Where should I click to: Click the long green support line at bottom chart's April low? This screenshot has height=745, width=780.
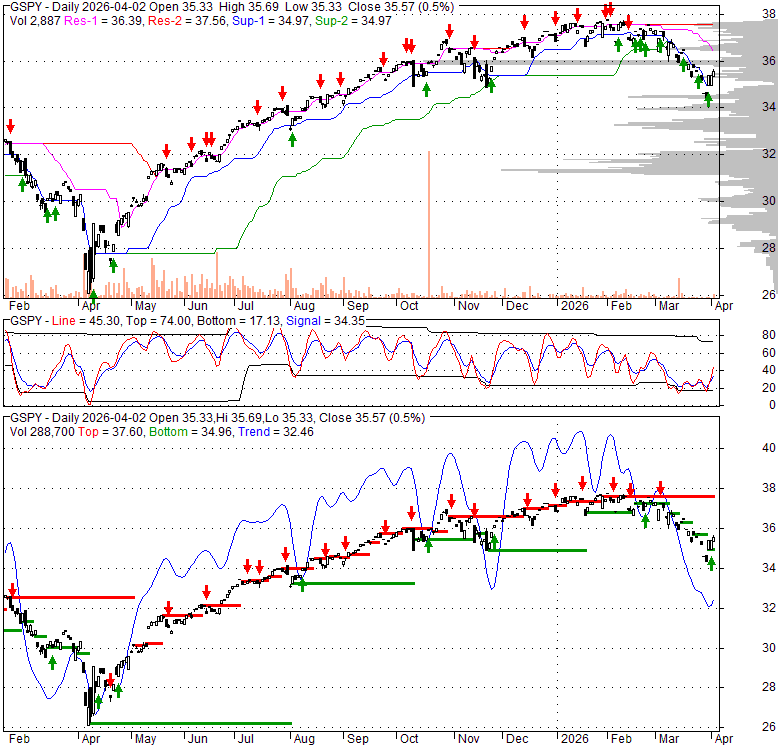pos(190,723)
